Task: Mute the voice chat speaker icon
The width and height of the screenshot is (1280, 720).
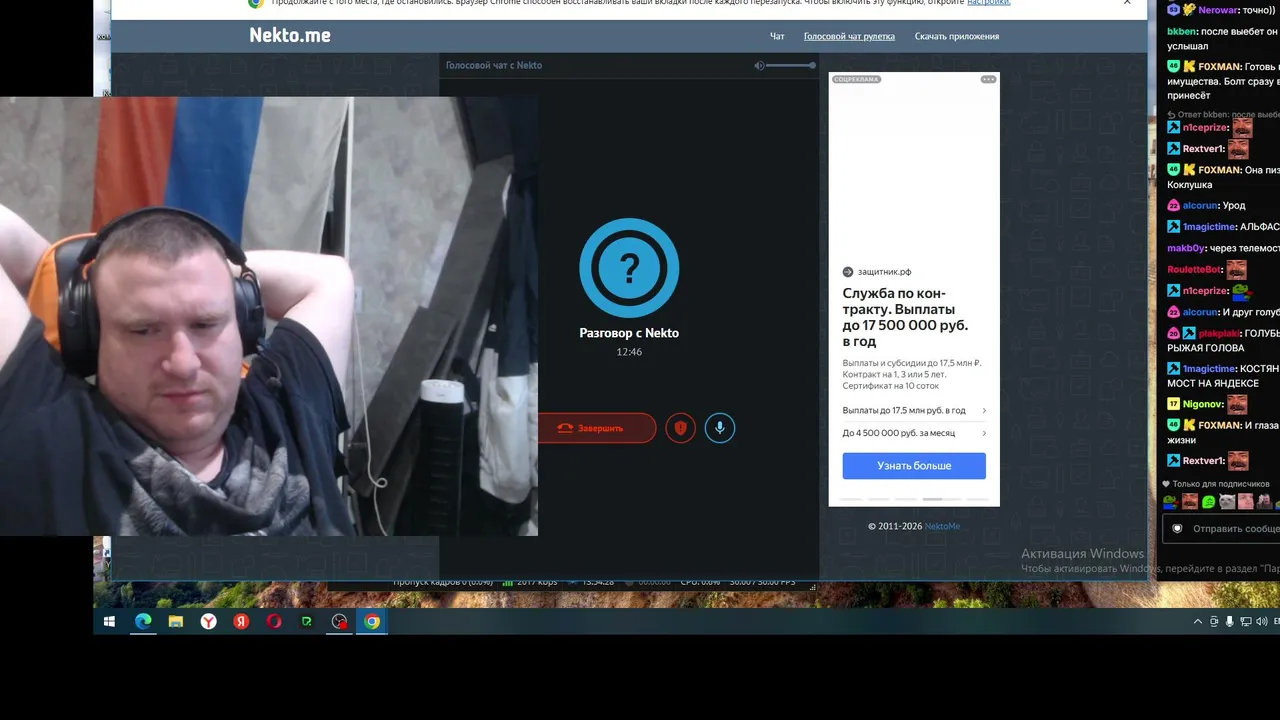Action: (759, 65)
